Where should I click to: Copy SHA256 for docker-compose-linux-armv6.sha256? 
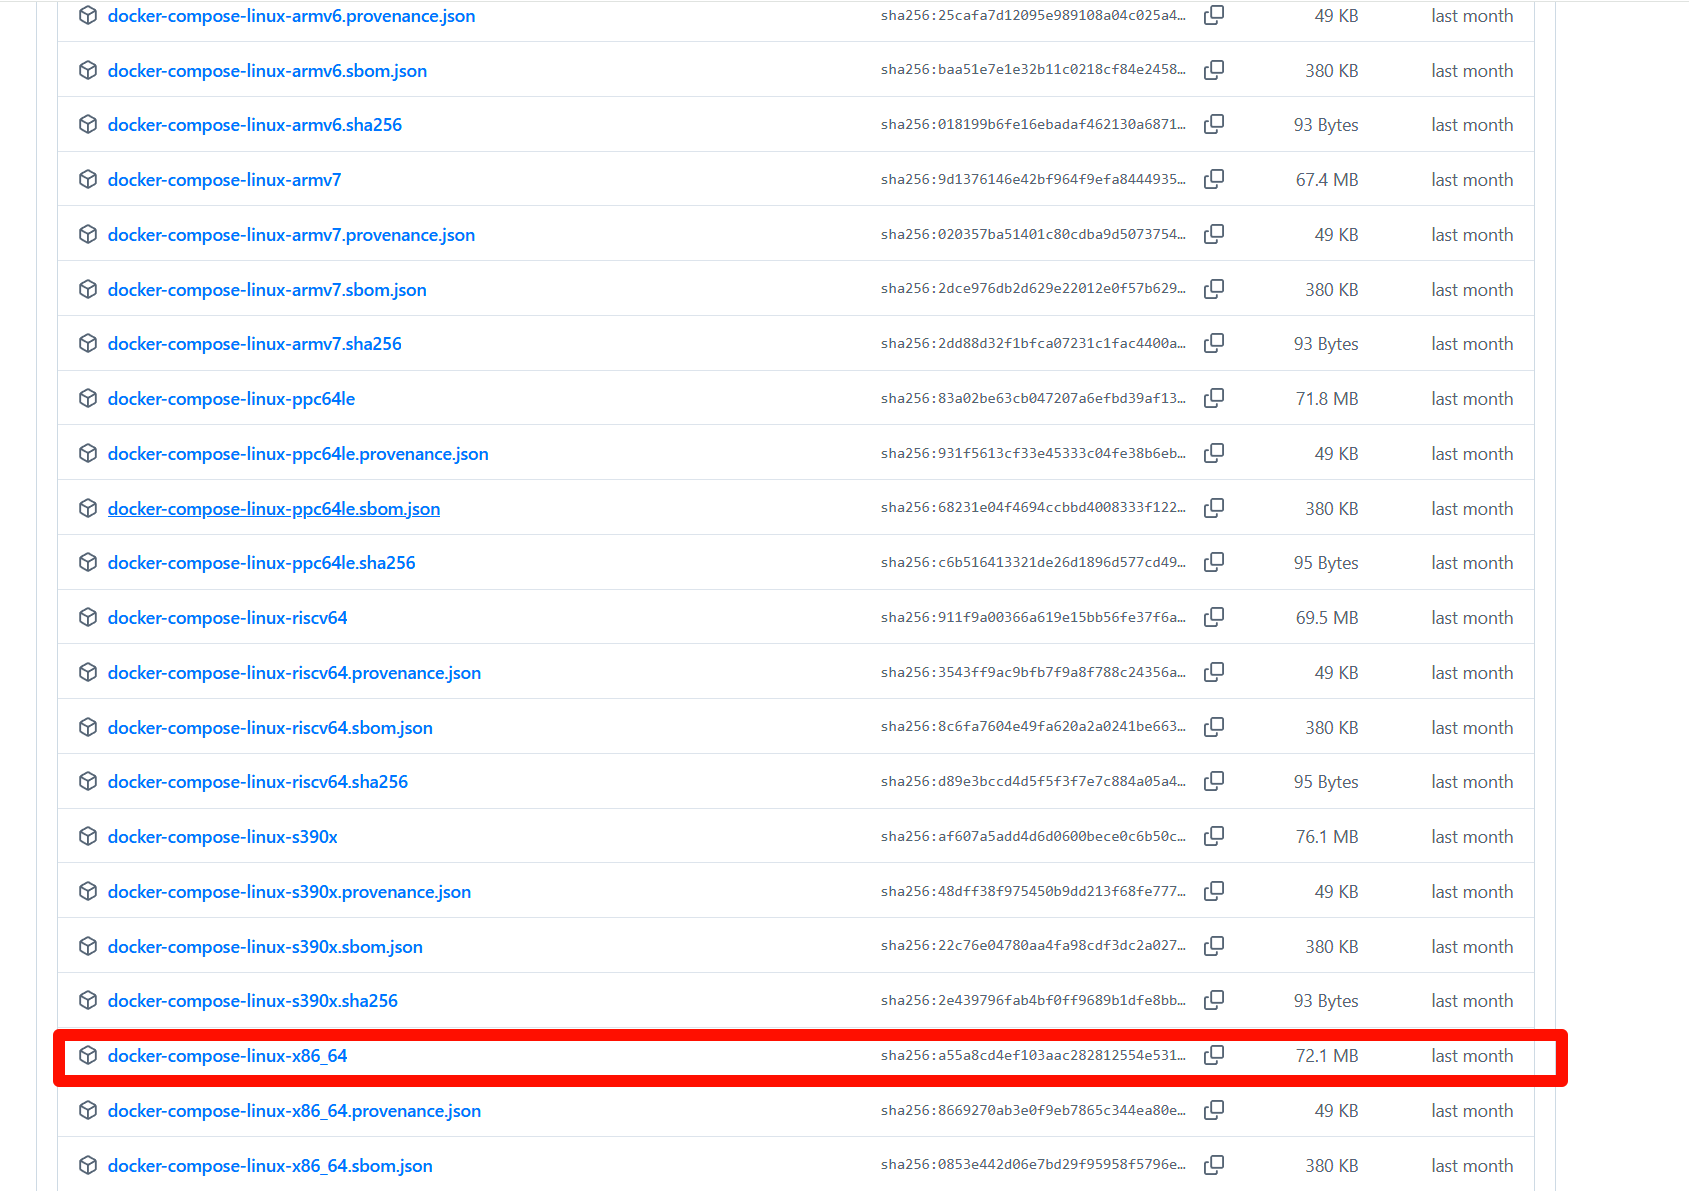1213,124
